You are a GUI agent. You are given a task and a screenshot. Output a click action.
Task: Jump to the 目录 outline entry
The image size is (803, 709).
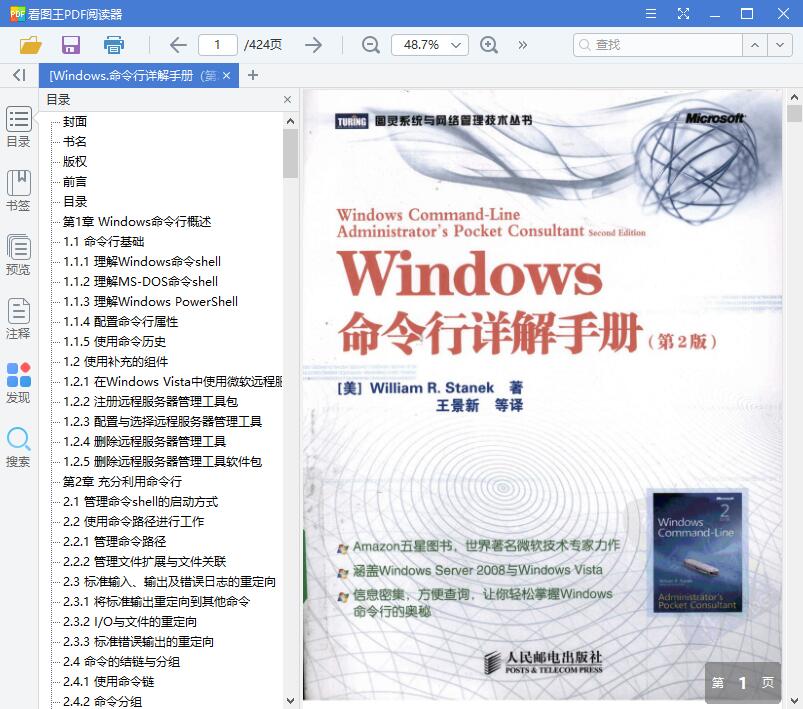(x=75, y=201)
